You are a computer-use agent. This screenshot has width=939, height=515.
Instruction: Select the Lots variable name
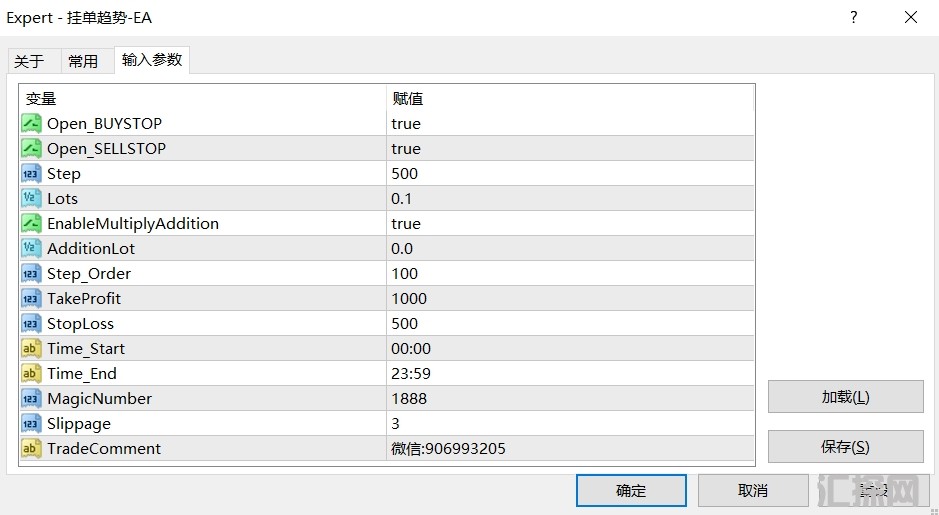pyautogui.click(x=63, y=199)
